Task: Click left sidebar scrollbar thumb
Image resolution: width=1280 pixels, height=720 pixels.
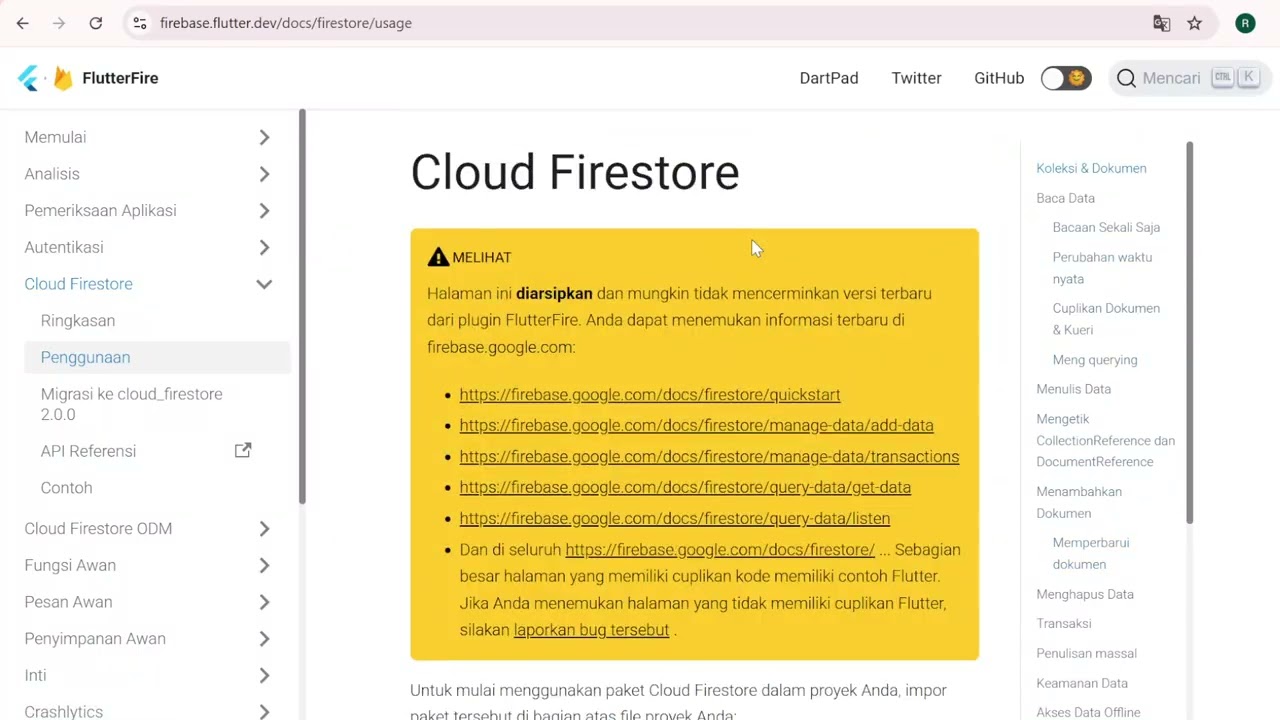Action: 302,307
